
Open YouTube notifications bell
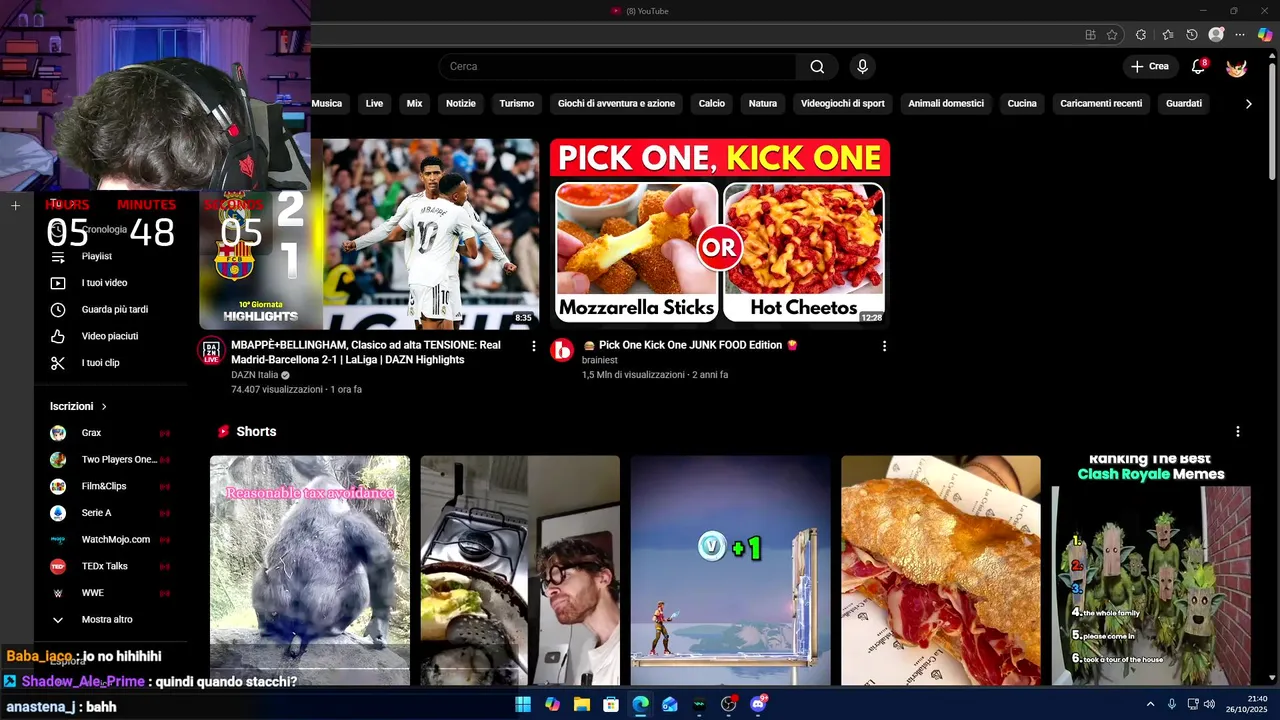(x=1198, y=67)
